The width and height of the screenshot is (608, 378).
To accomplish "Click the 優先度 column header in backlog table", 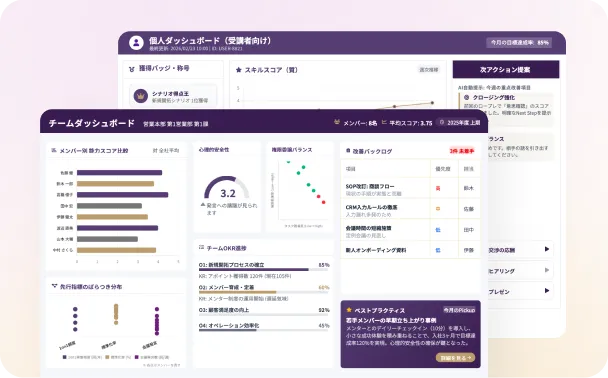I will 443,169.
